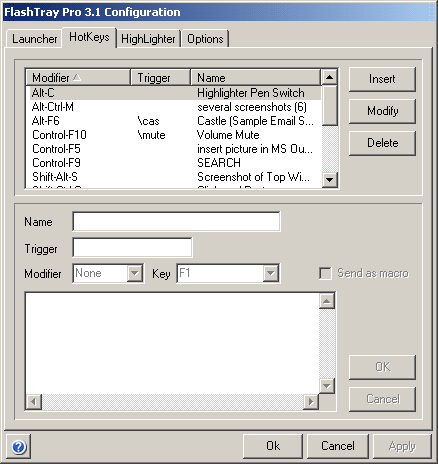This screenshot has width=438, height=464.
Task: Select the HotKeys tab
Action: click(89, 37)
